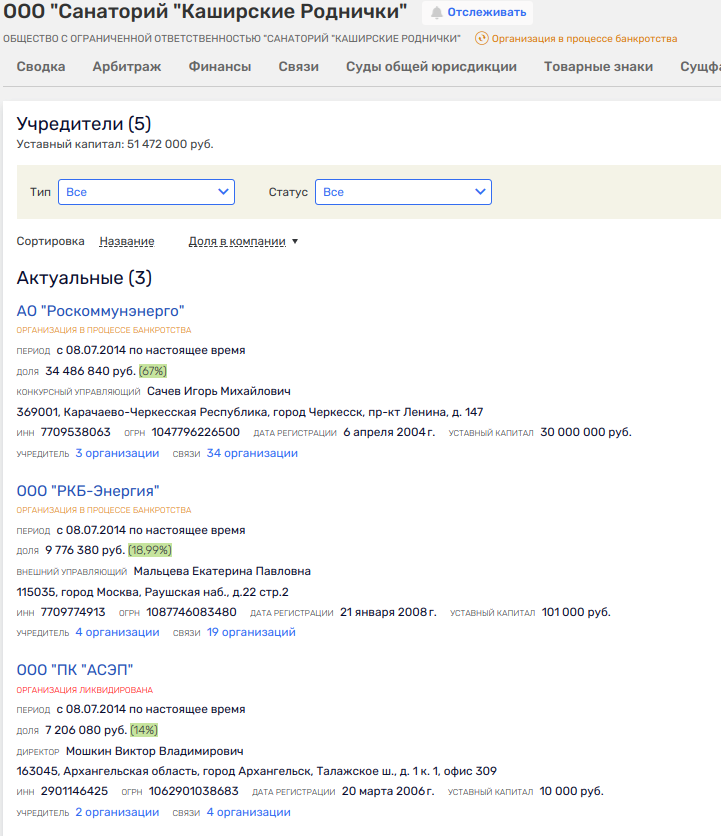
Task: Click manager name Мальцева Екатерина Павловна
Action: tap(222, 572)
